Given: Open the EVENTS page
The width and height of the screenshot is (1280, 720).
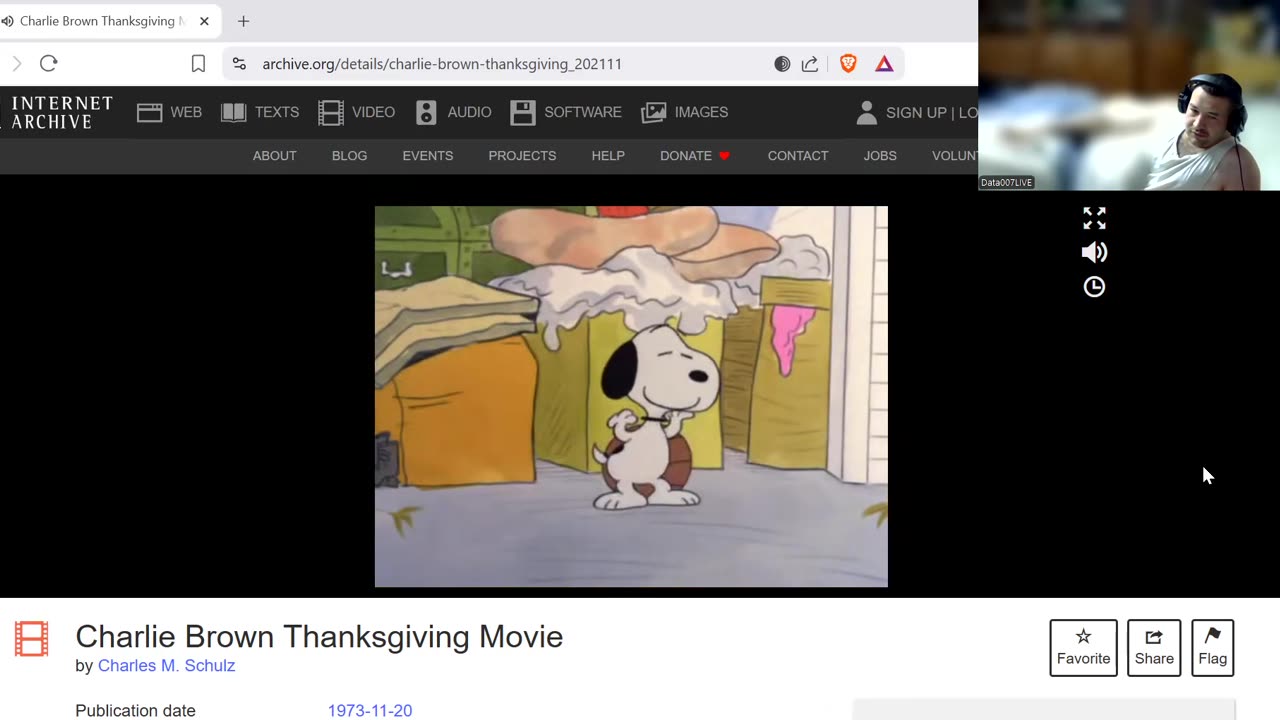Looking at the screenshot, I should 427,156.
